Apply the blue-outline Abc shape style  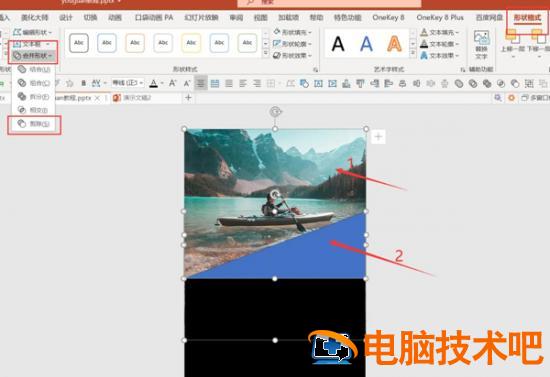[x=107, y=43]
